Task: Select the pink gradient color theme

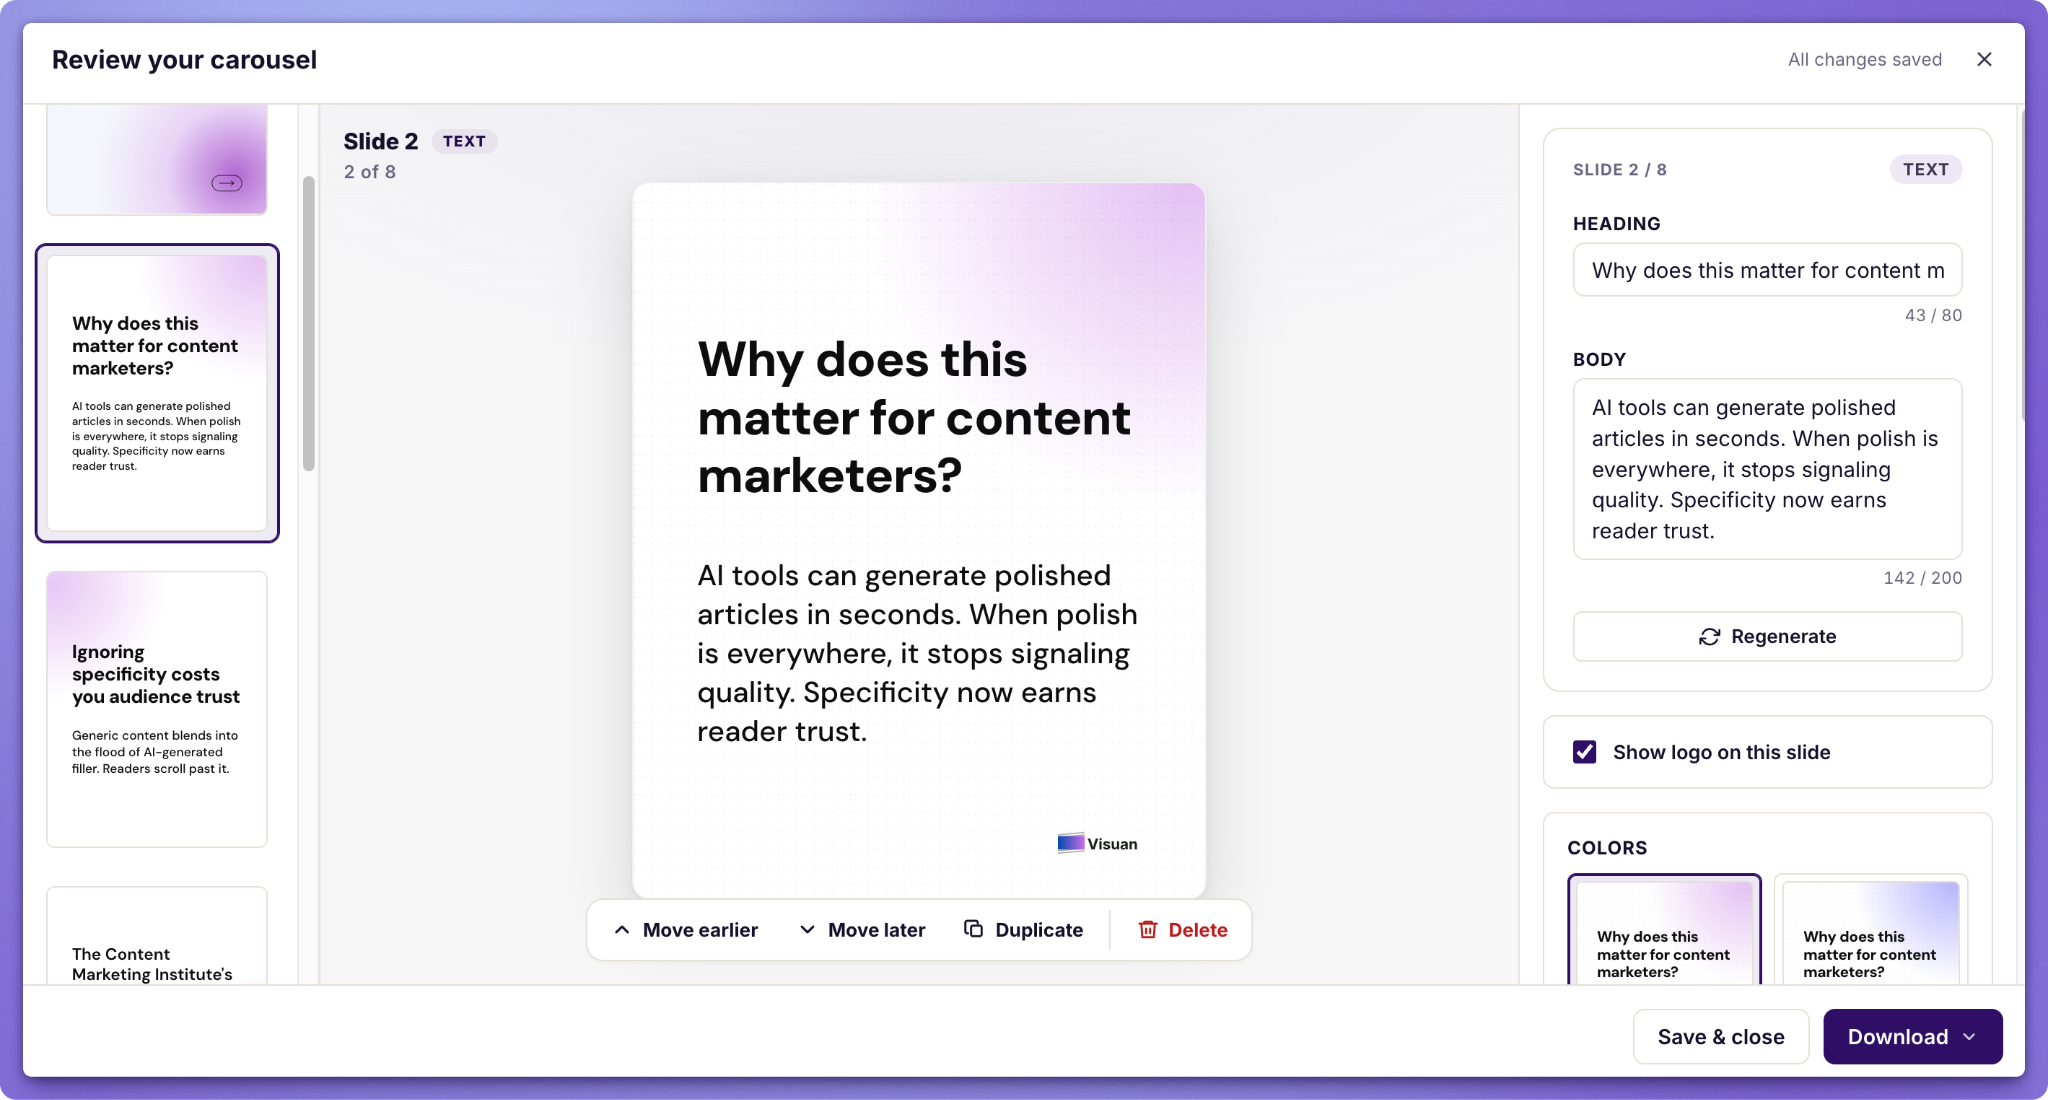Action: (1664, 931)
